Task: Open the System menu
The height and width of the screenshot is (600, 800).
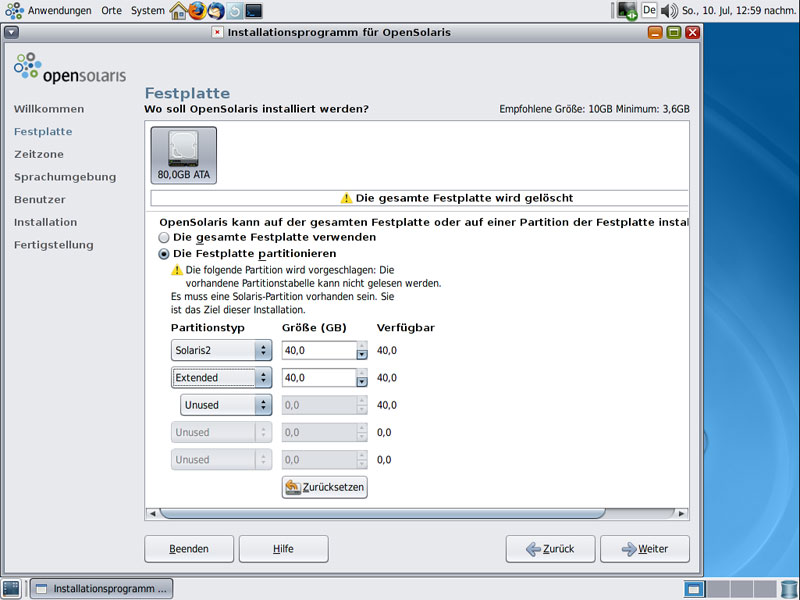Action: click(x=148, y=11)
